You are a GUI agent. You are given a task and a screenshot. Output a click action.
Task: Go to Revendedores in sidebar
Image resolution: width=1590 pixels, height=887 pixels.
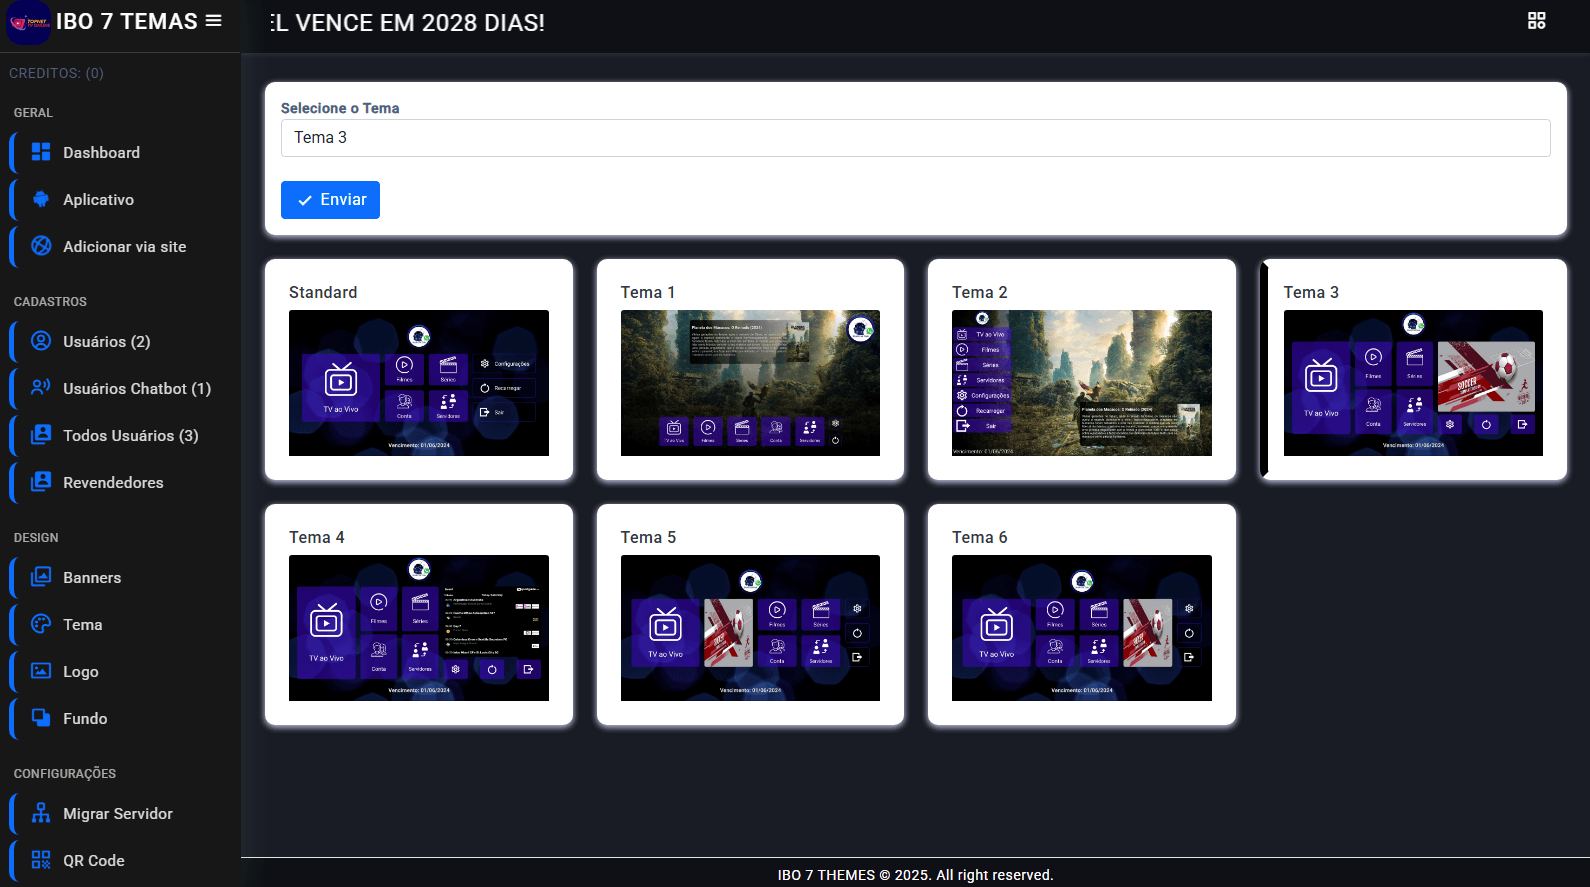113,483
